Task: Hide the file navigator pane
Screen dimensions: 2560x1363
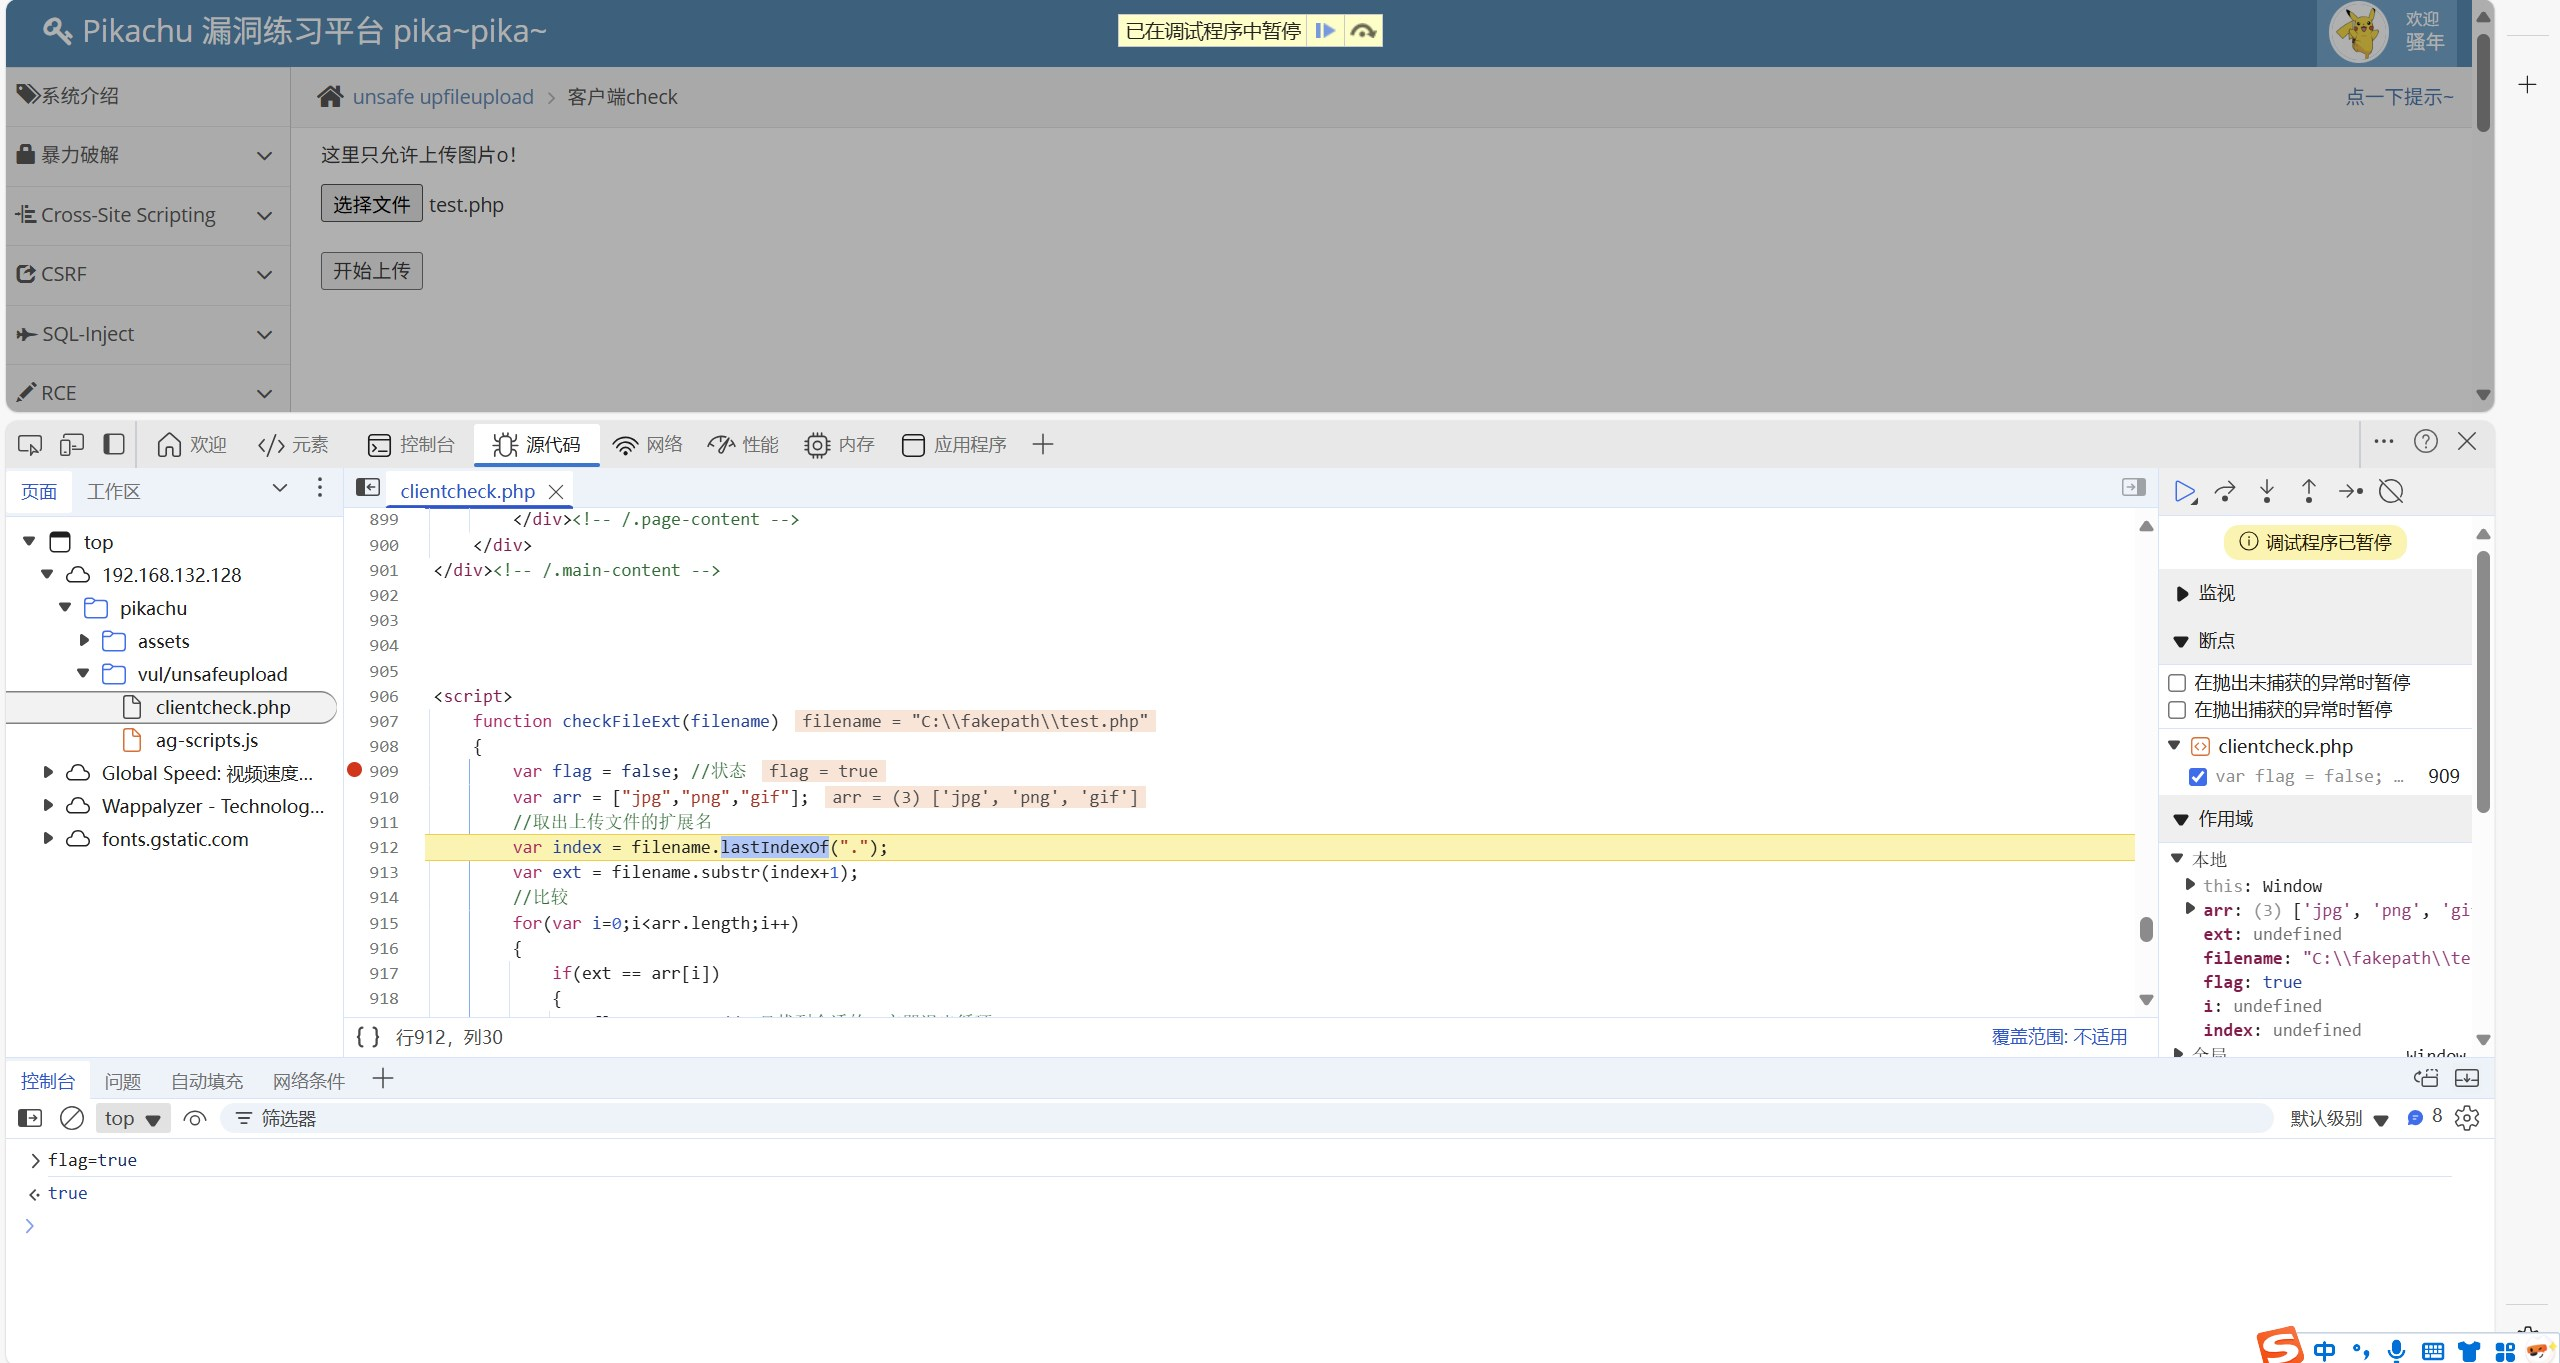Action: click(x=368, y=487)
